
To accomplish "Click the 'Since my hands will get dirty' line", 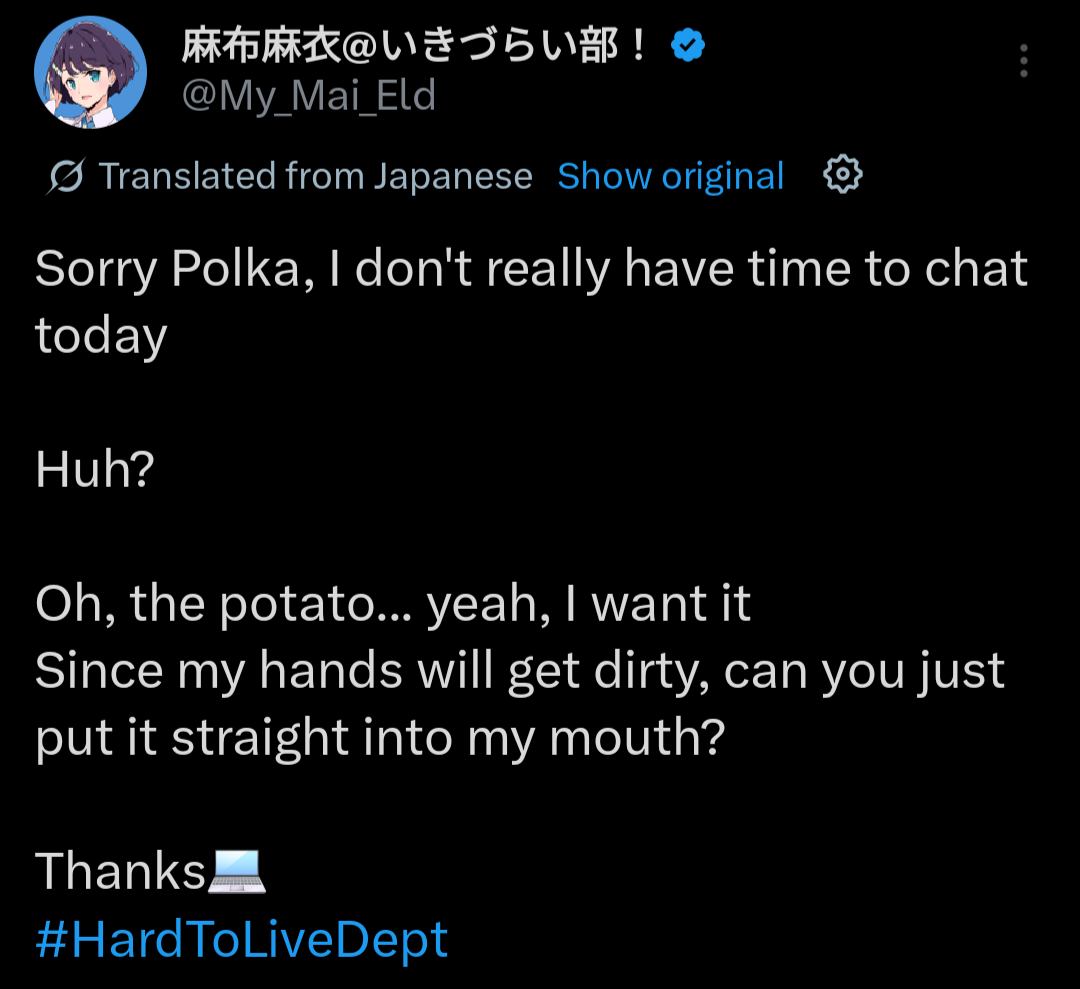I will coord(519,671).
